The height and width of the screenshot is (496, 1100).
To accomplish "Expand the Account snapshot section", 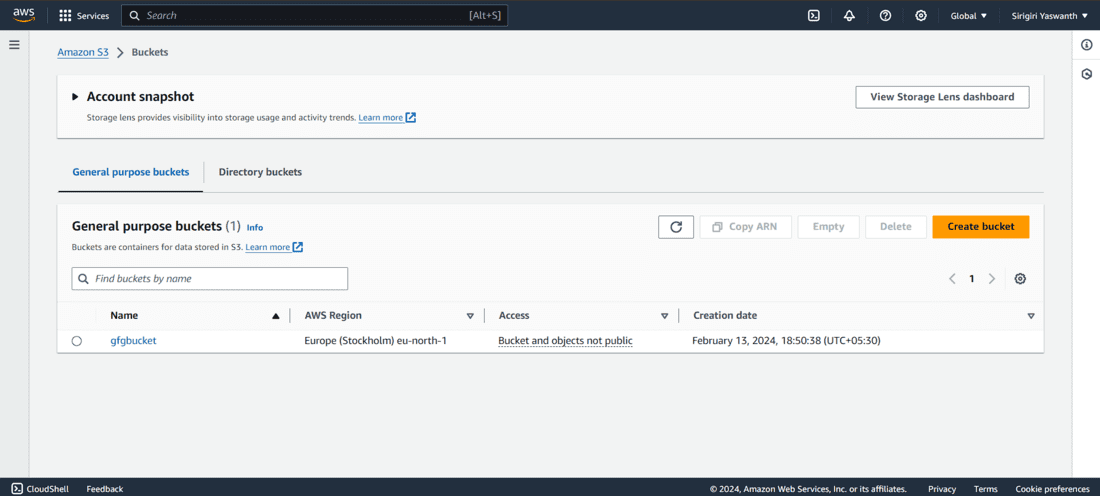I will pyautogui.click(x=75, y=97).
